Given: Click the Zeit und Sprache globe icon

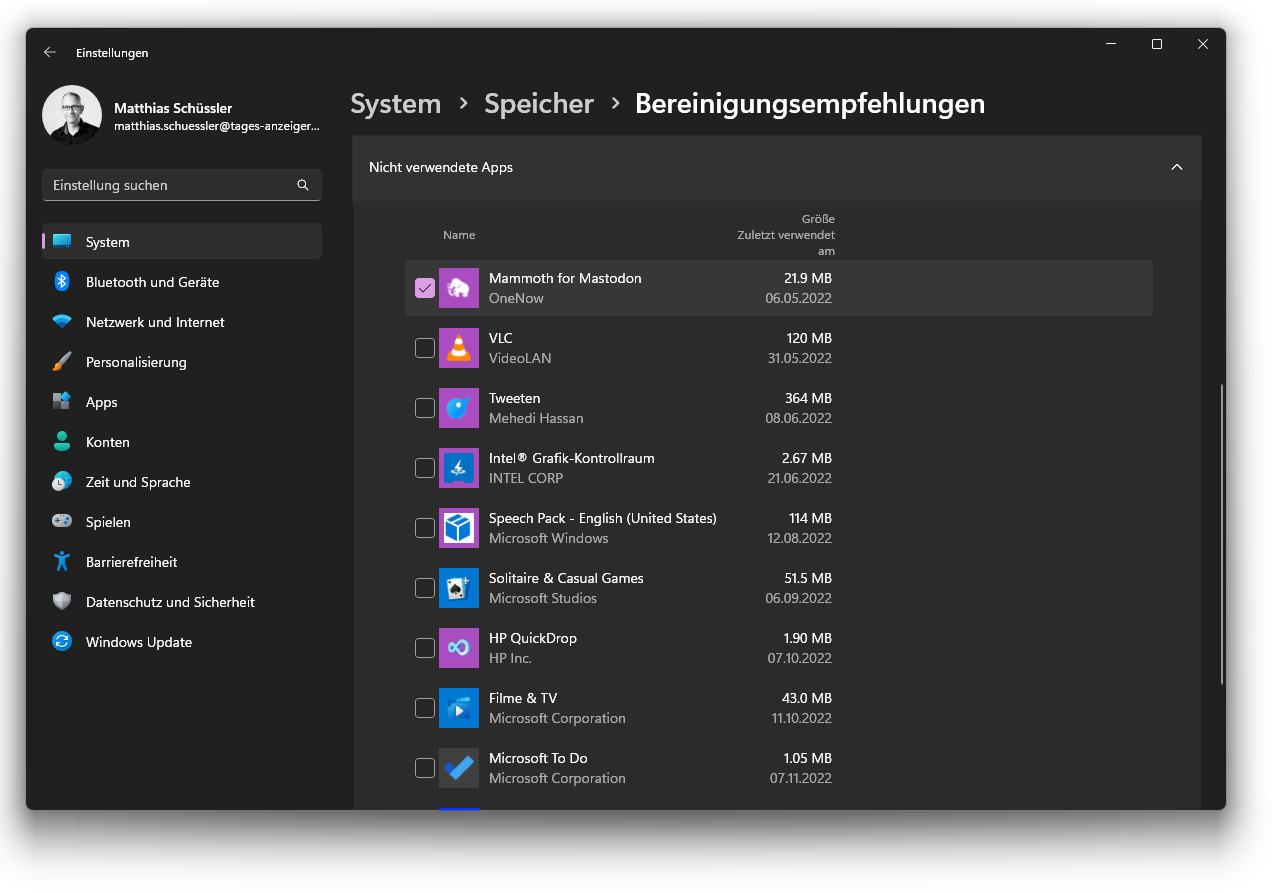Looking at the screenshot, I should click(62, 482).
